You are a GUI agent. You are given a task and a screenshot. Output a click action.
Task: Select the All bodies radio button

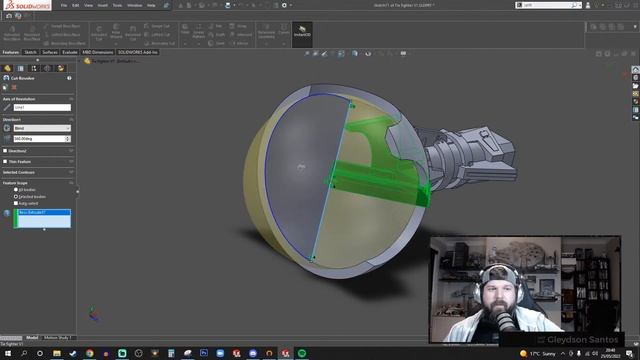tap(16, 190)
